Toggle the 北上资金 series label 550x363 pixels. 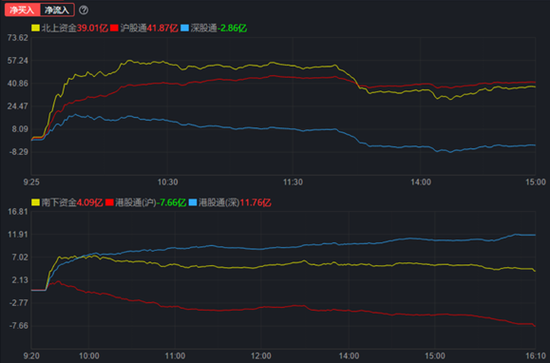pyautogui.click(x=59, y=28)
